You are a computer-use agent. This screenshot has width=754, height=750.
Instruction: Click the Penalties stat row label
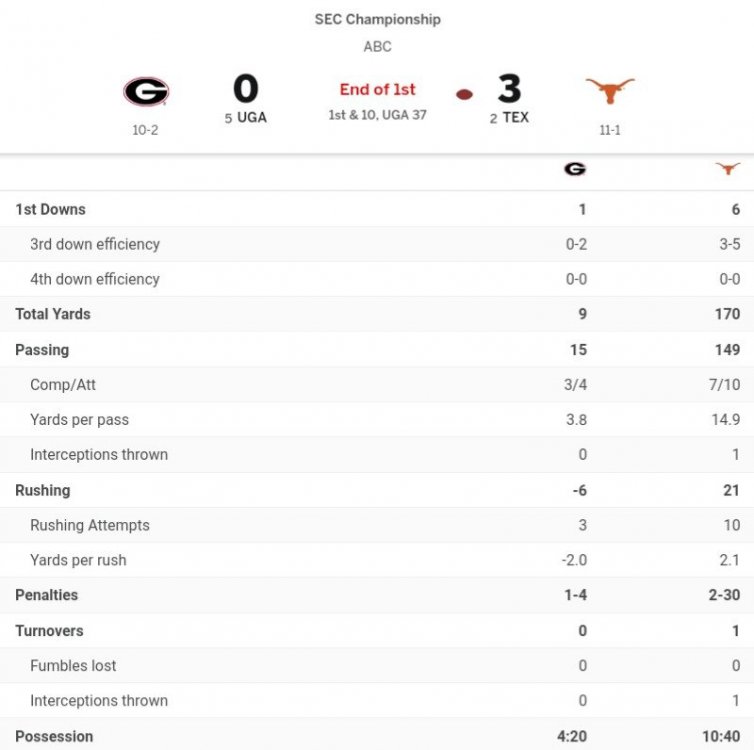point(46,595)
